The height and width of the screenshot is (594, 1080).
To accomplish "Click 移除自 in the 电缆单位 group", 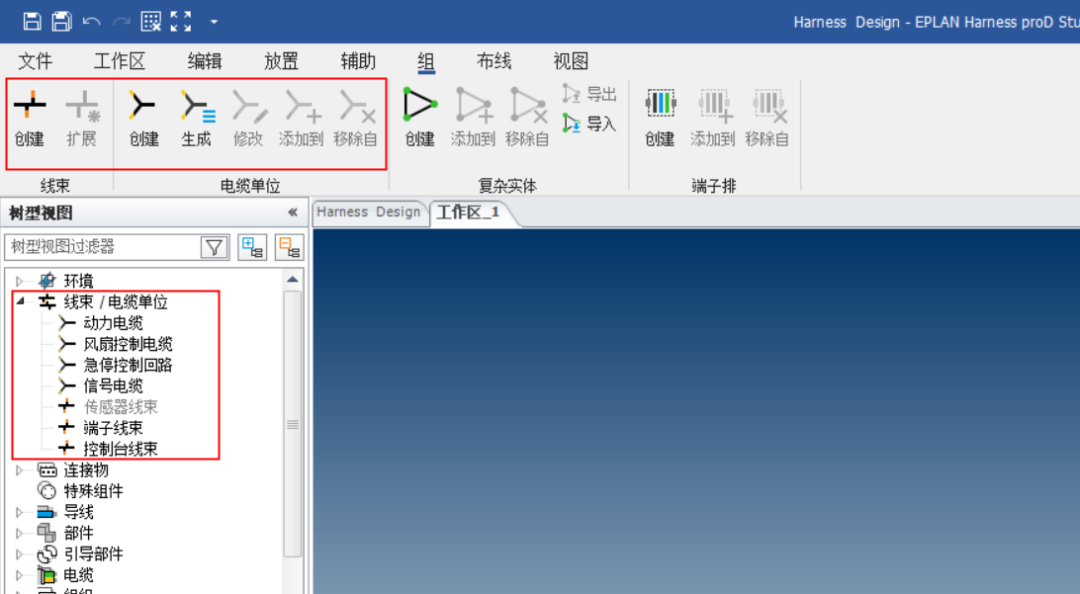I will (355, 119).
